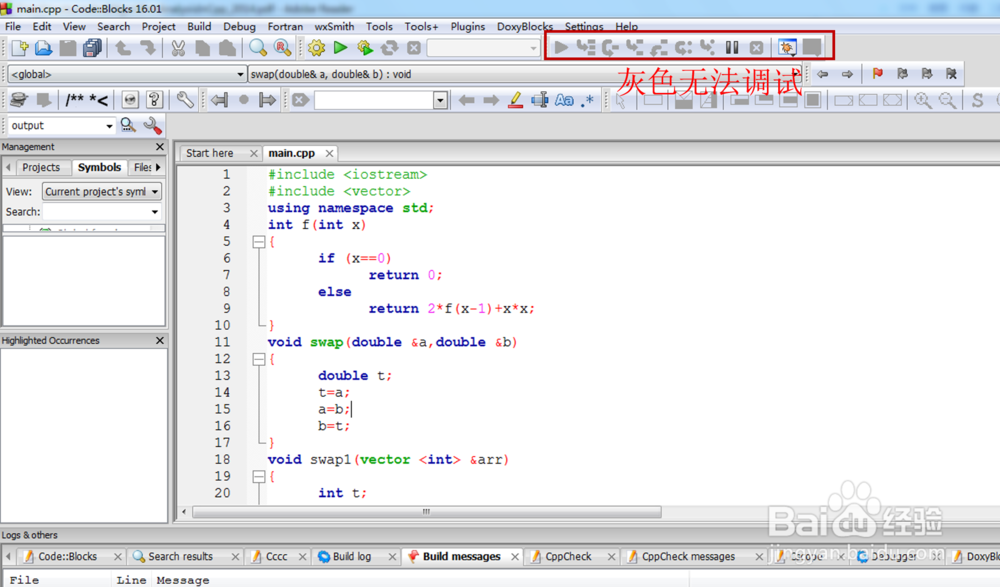The width and height of the screenshot is (1000, 587).
Task: Collapse code fold at line 12
Action: pos(258,359)
